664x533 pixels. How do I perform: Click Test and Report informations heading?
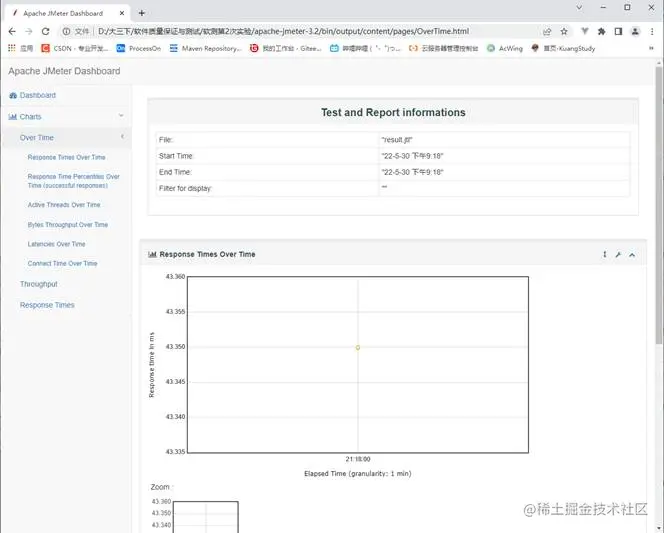(x=393, y=112)
